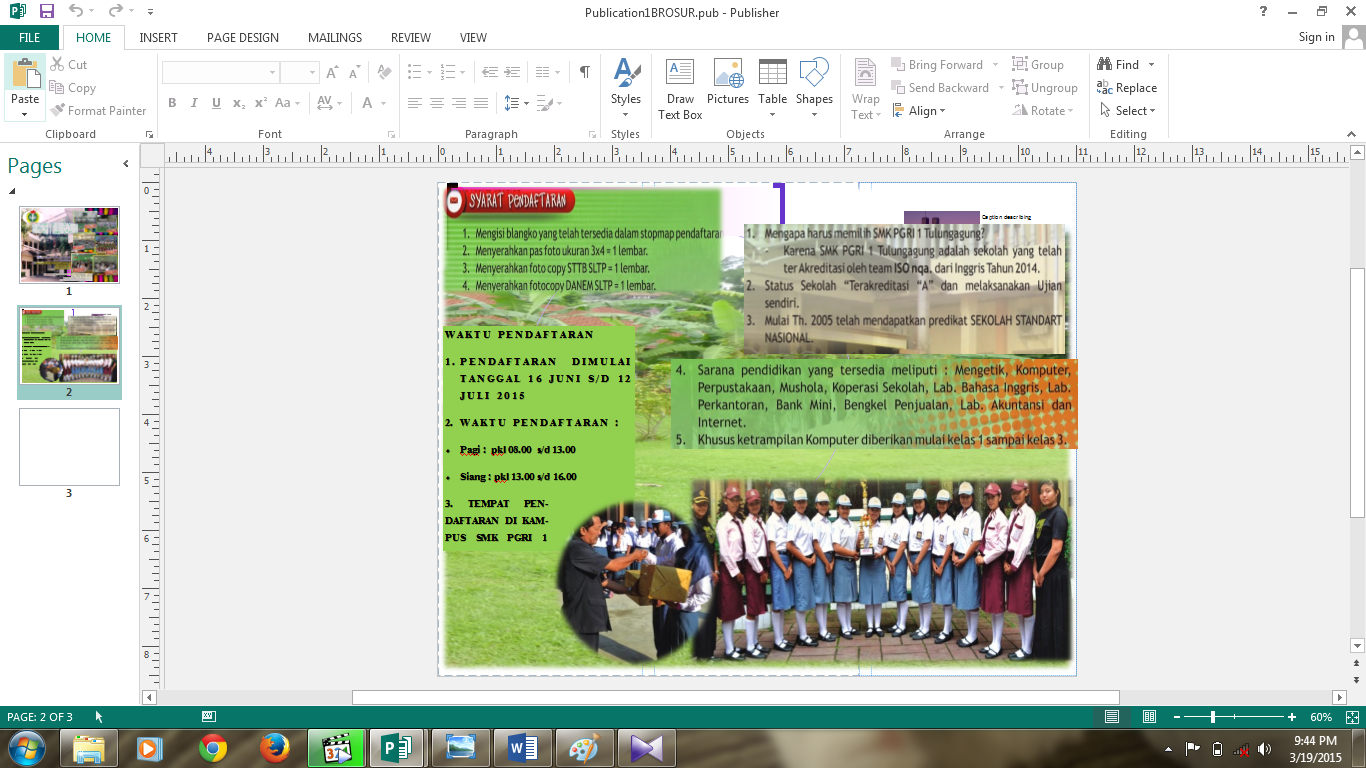1366x768 pixels.
Task: Toggle Superscript formatting
Action: point(260,103)
